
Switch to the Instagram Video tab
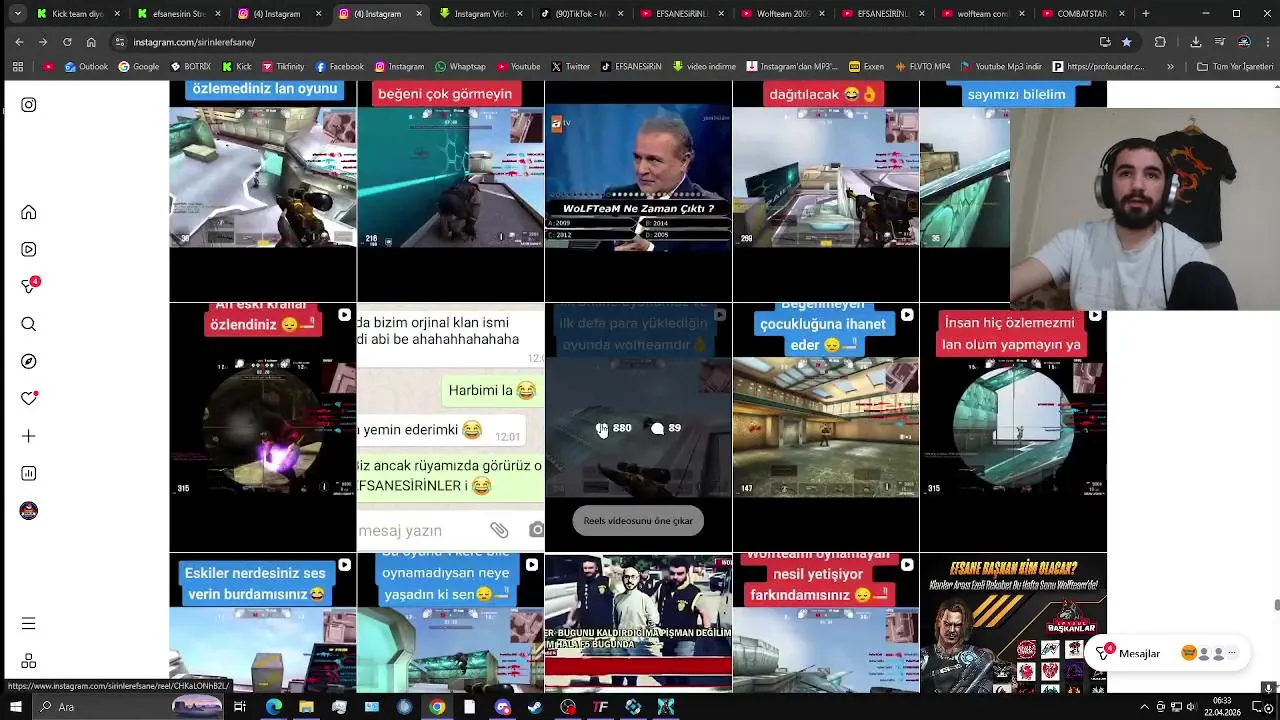tap(479, 14)
